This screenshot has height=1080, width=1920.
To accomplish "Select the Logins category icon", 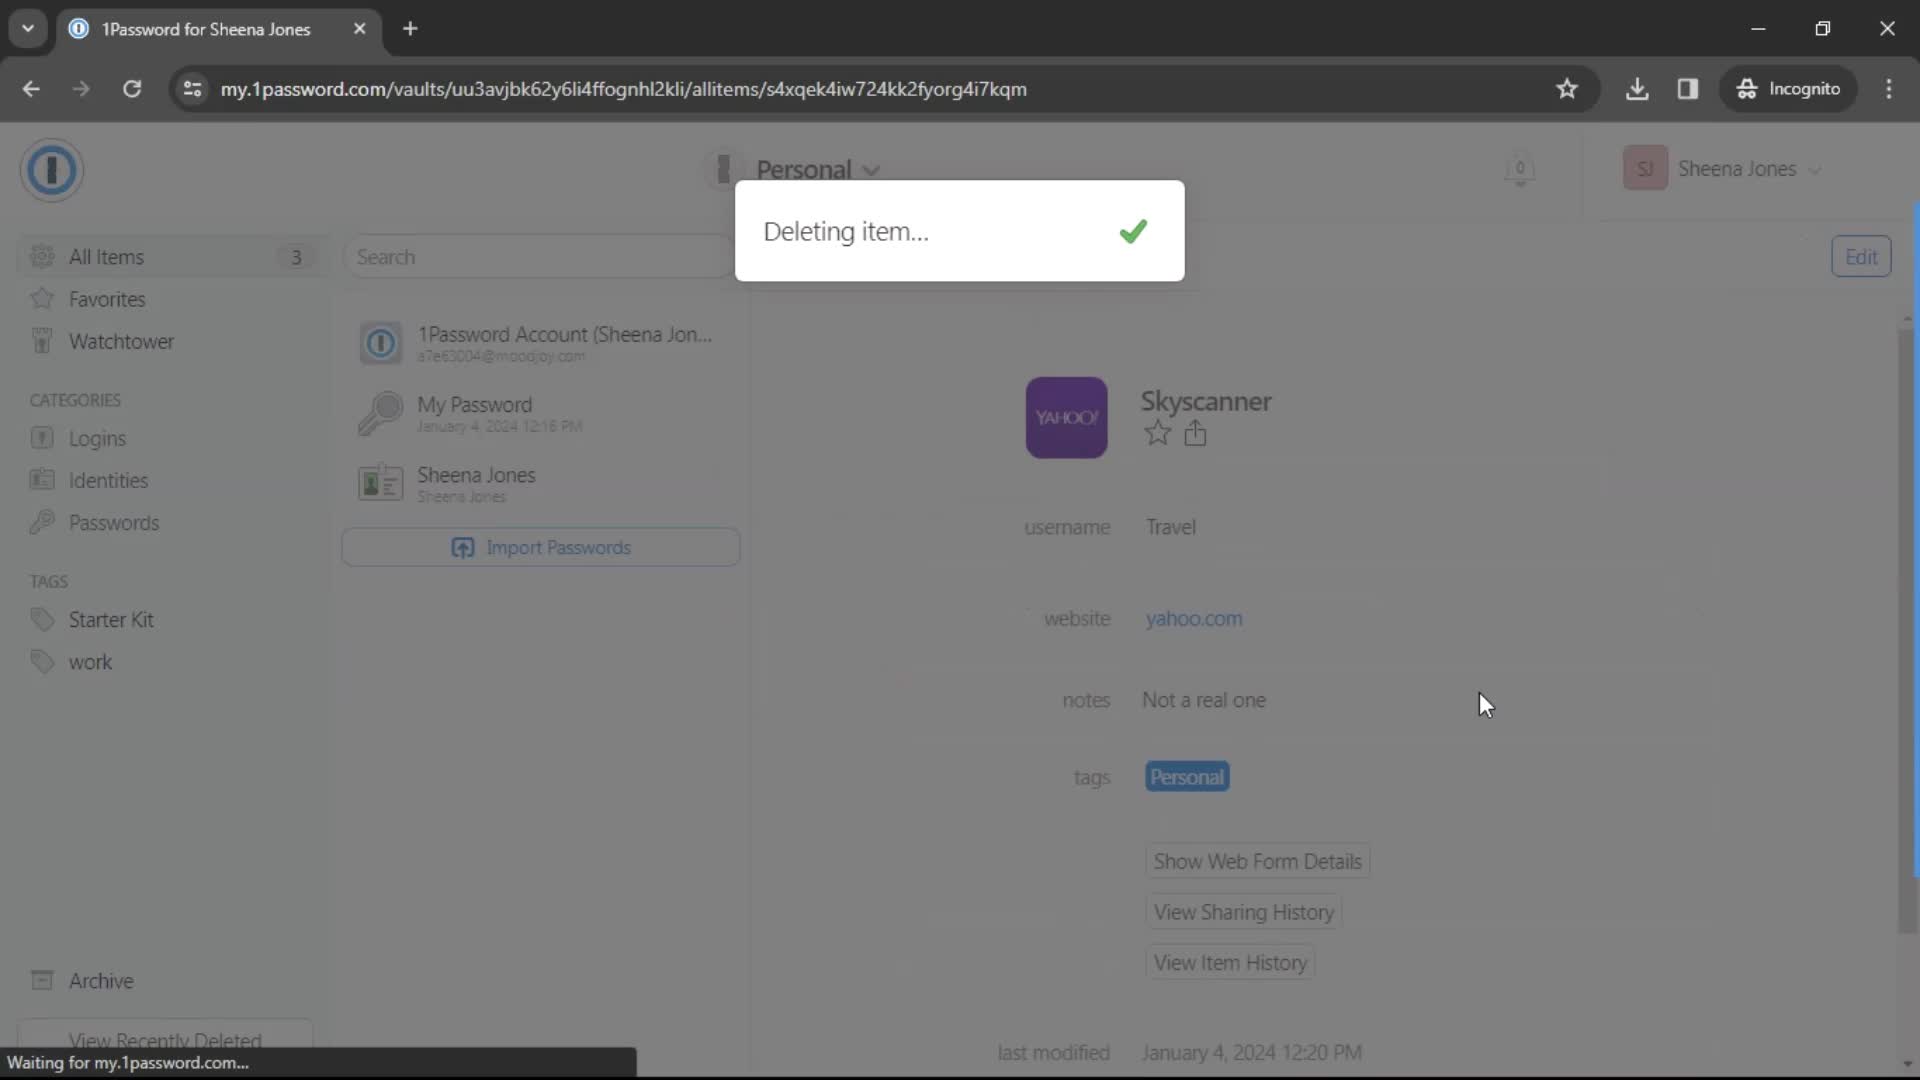I will click(x=41, y=438).
